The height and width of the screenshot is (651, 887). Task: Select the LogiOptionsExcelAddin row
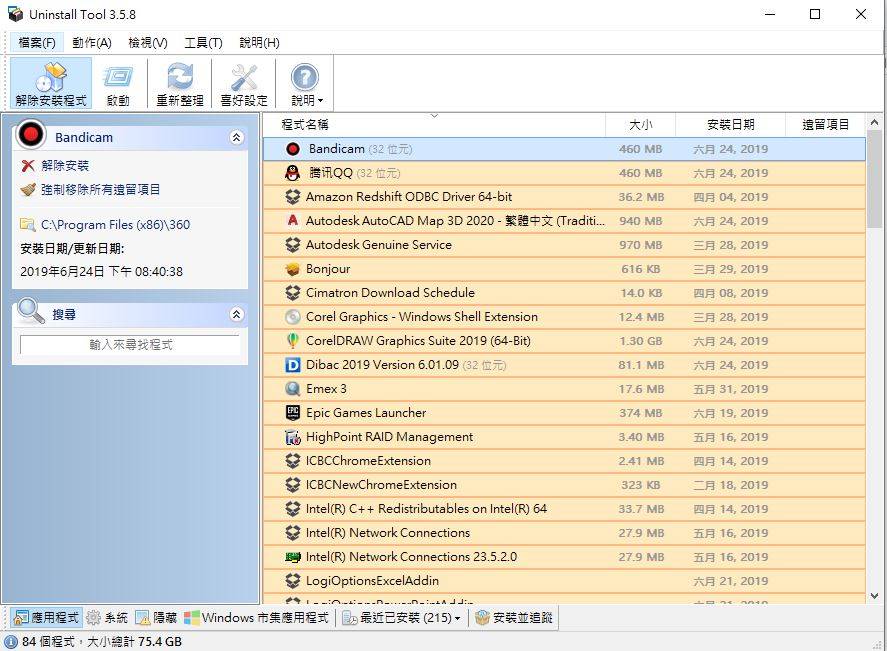(564, 581)
